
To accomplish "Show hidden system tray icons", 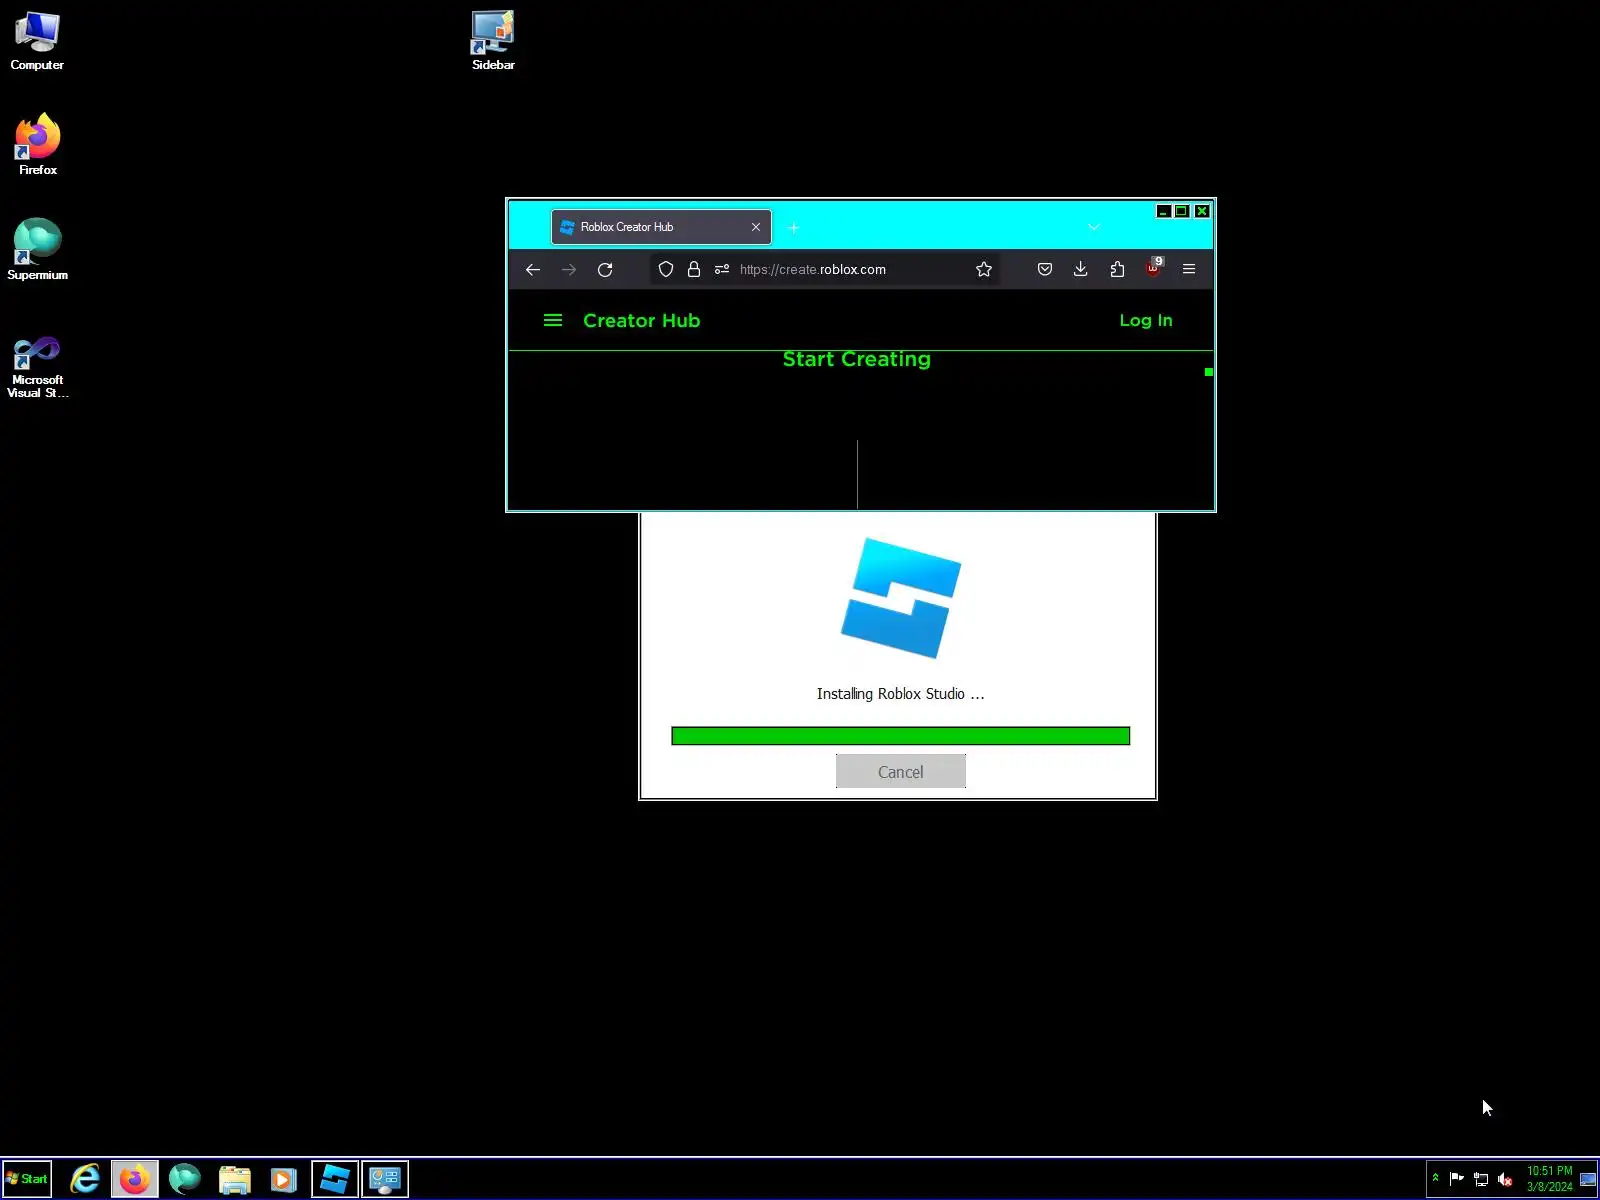I will tap(1436, 1178).
